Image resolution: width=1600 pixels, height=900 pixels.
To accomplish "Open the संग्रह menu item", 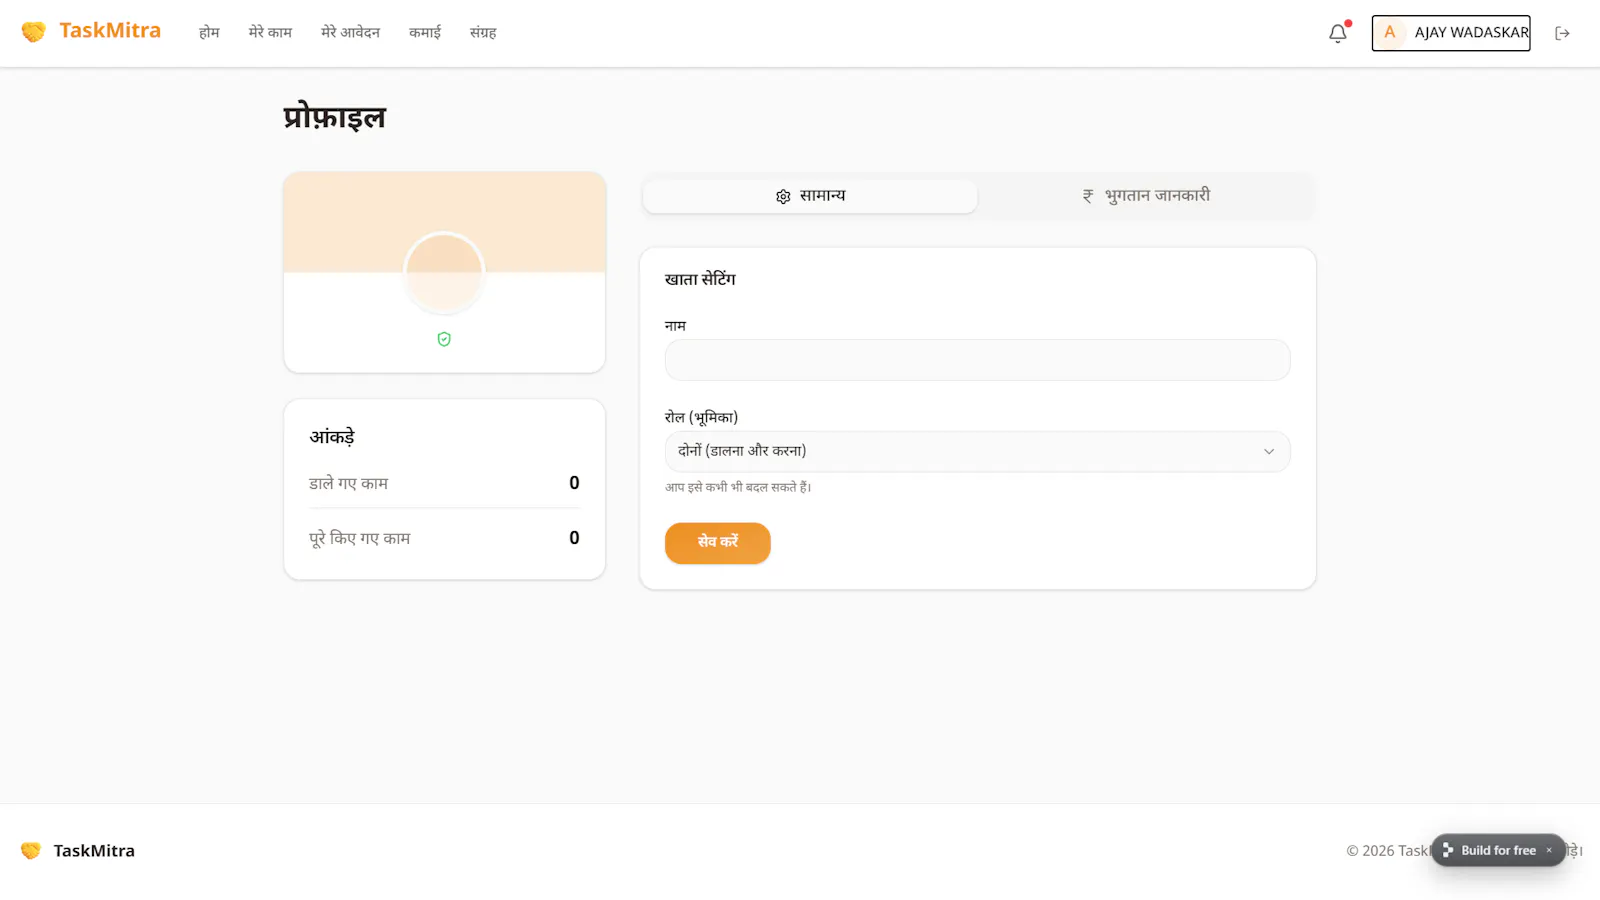I will pyautogui.click(x=483, y=33).
